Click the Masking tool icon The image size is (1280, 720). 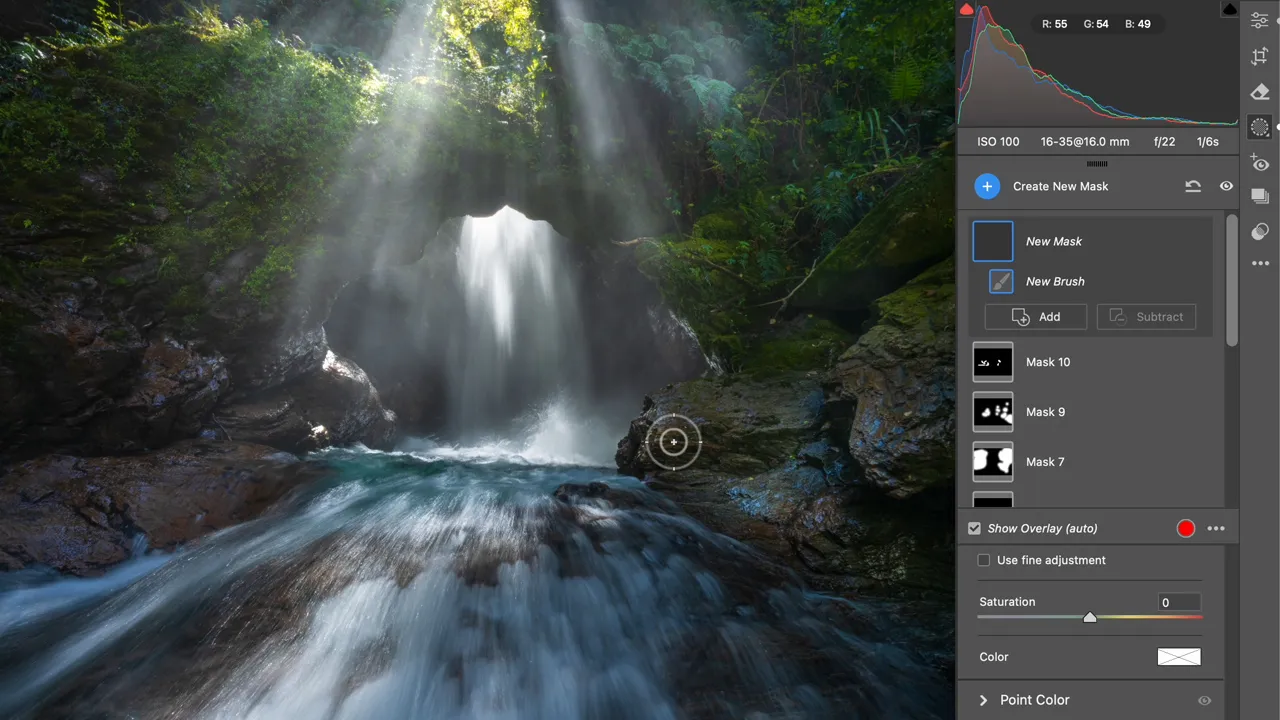pos(1260,127)
